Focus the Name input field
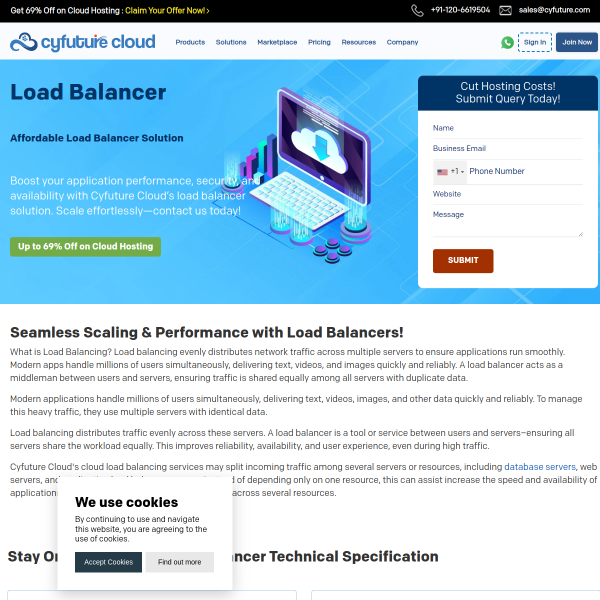This screenshot has height=600, width=600. point(507,128)
